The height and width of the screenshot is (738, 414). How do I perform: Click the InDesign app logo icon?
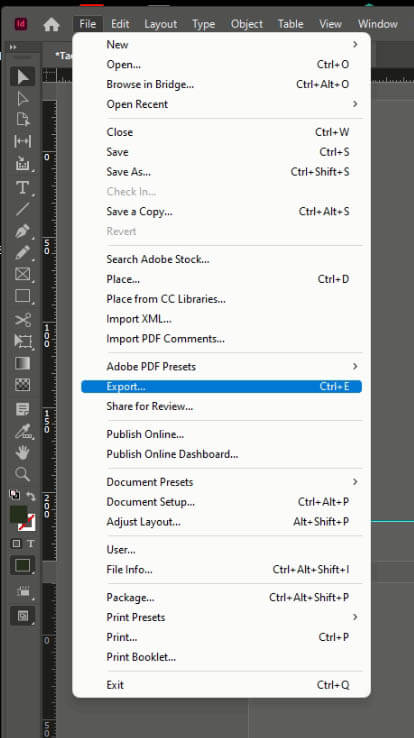coord(21,24)
